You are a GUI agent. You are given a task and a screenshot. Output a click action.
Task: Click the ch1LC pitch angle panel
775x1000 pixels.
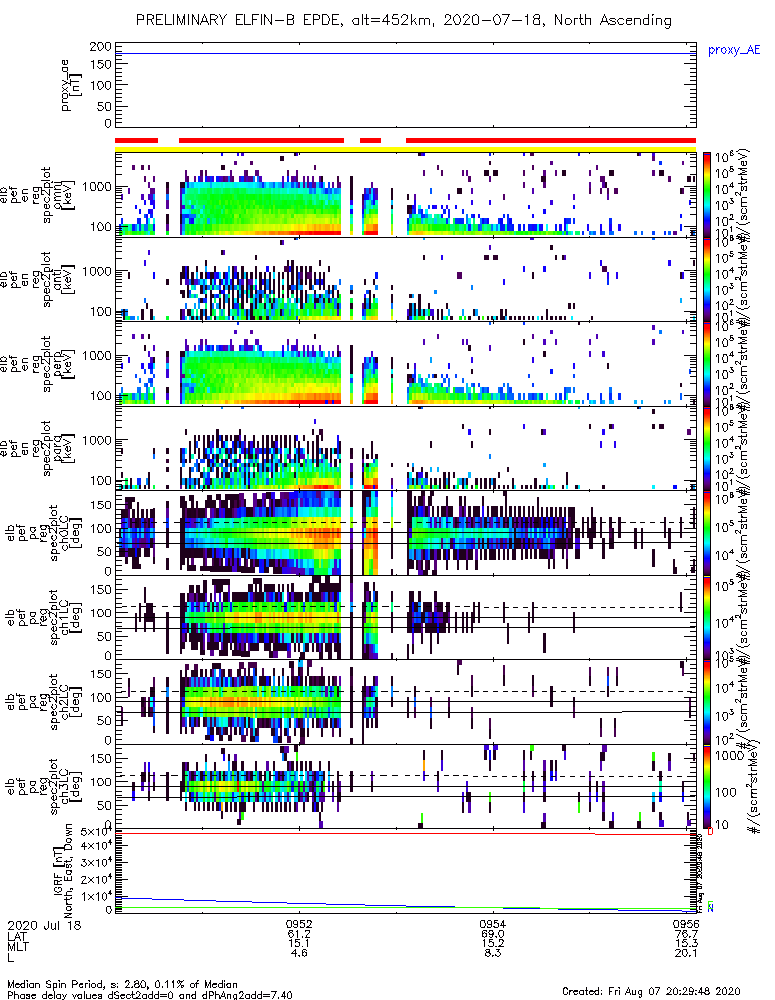(x=405, y=617)
